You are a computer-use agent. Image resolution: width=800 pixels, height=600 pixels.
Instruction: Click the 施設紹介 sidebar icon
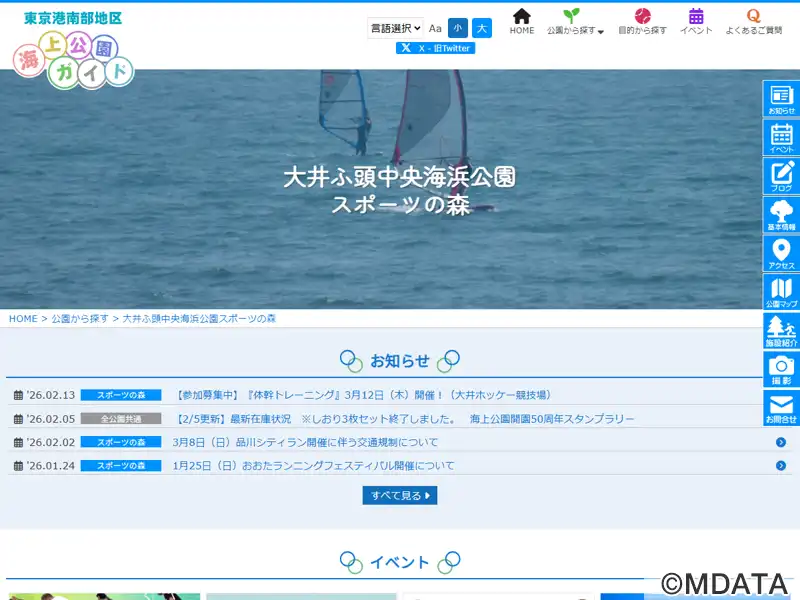click(781, 331)
